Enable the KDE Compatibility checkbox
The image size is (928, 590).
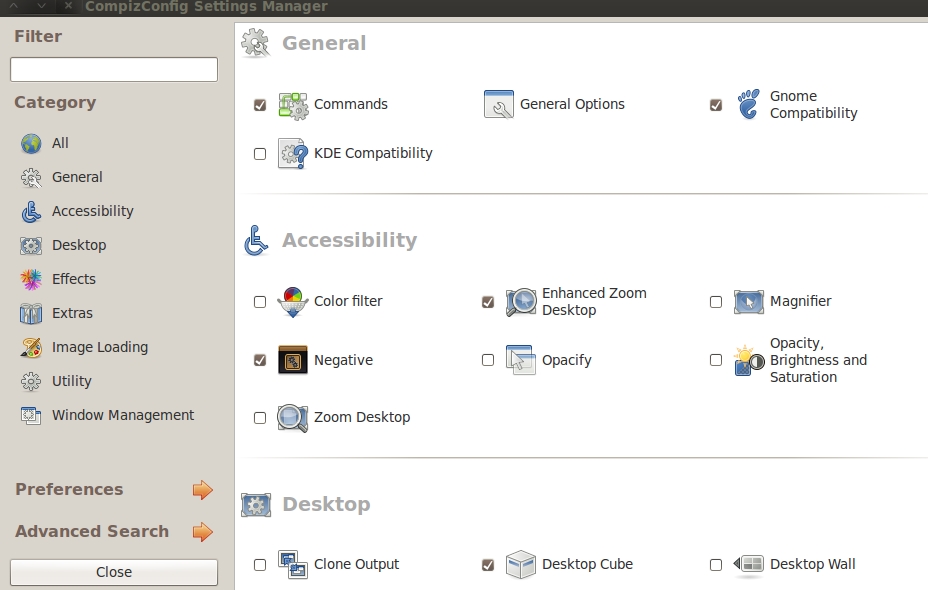pyautogui.click(x=260, y=154)
